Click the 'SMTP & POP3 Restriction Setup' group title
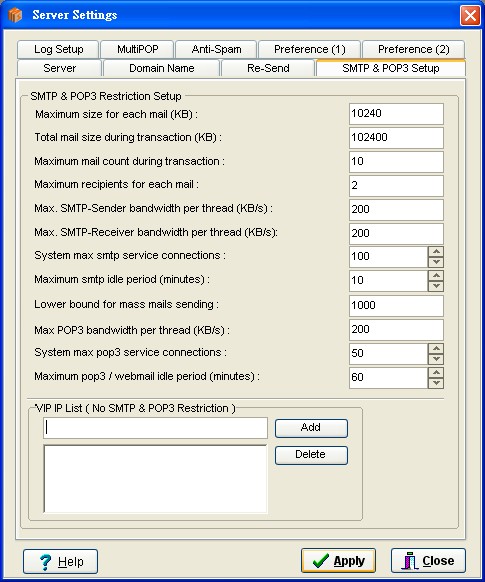485x582 pixels. pos(106,97)
